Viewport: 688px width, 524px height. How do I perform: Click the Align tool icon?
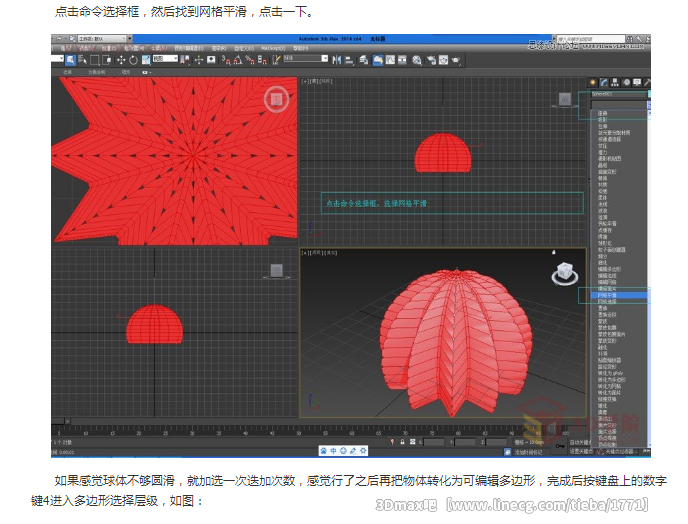(349, 60)
